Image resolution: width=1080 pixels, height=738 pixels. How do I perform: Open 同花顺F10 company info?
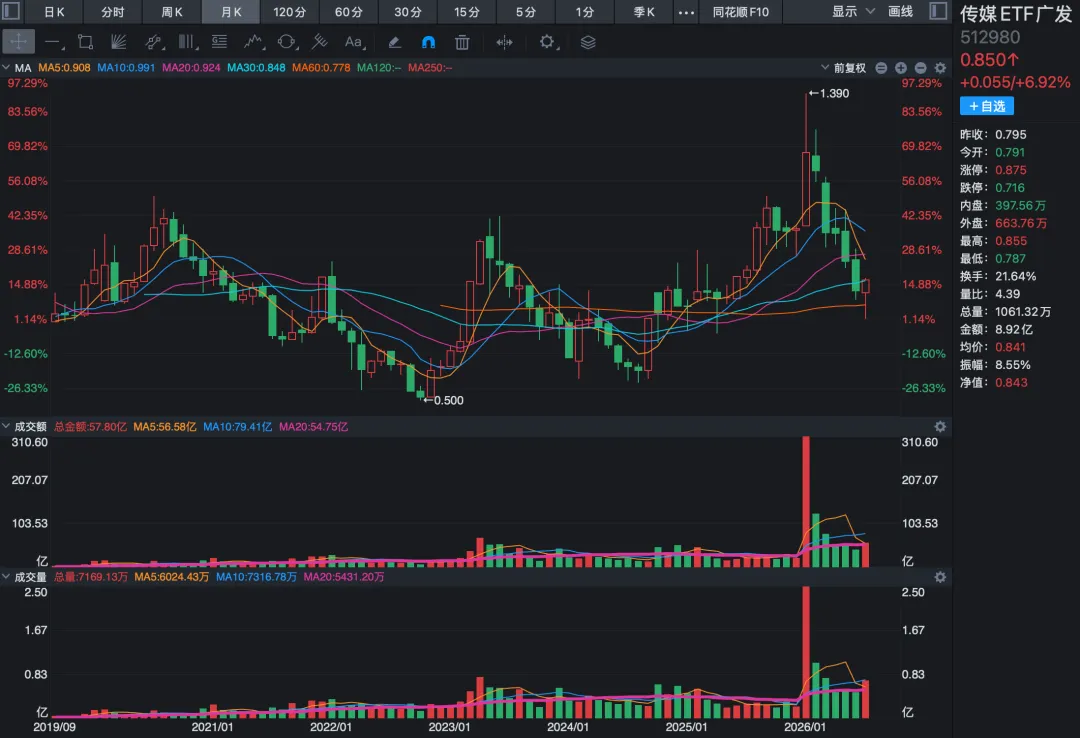click(740, 12)
